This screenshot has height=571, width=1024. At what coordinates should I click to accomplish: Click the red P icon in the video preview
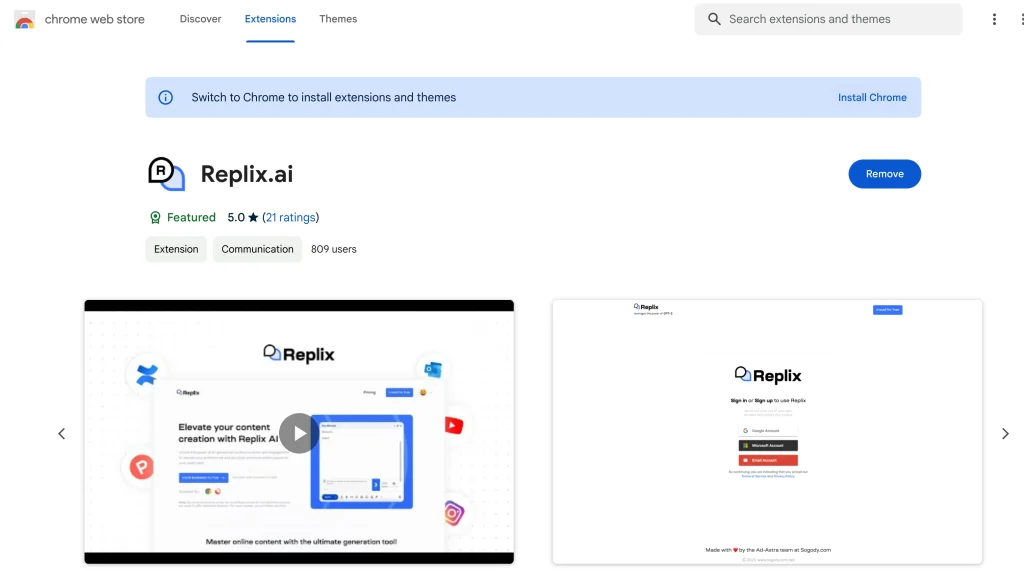[x=142, y=466]
